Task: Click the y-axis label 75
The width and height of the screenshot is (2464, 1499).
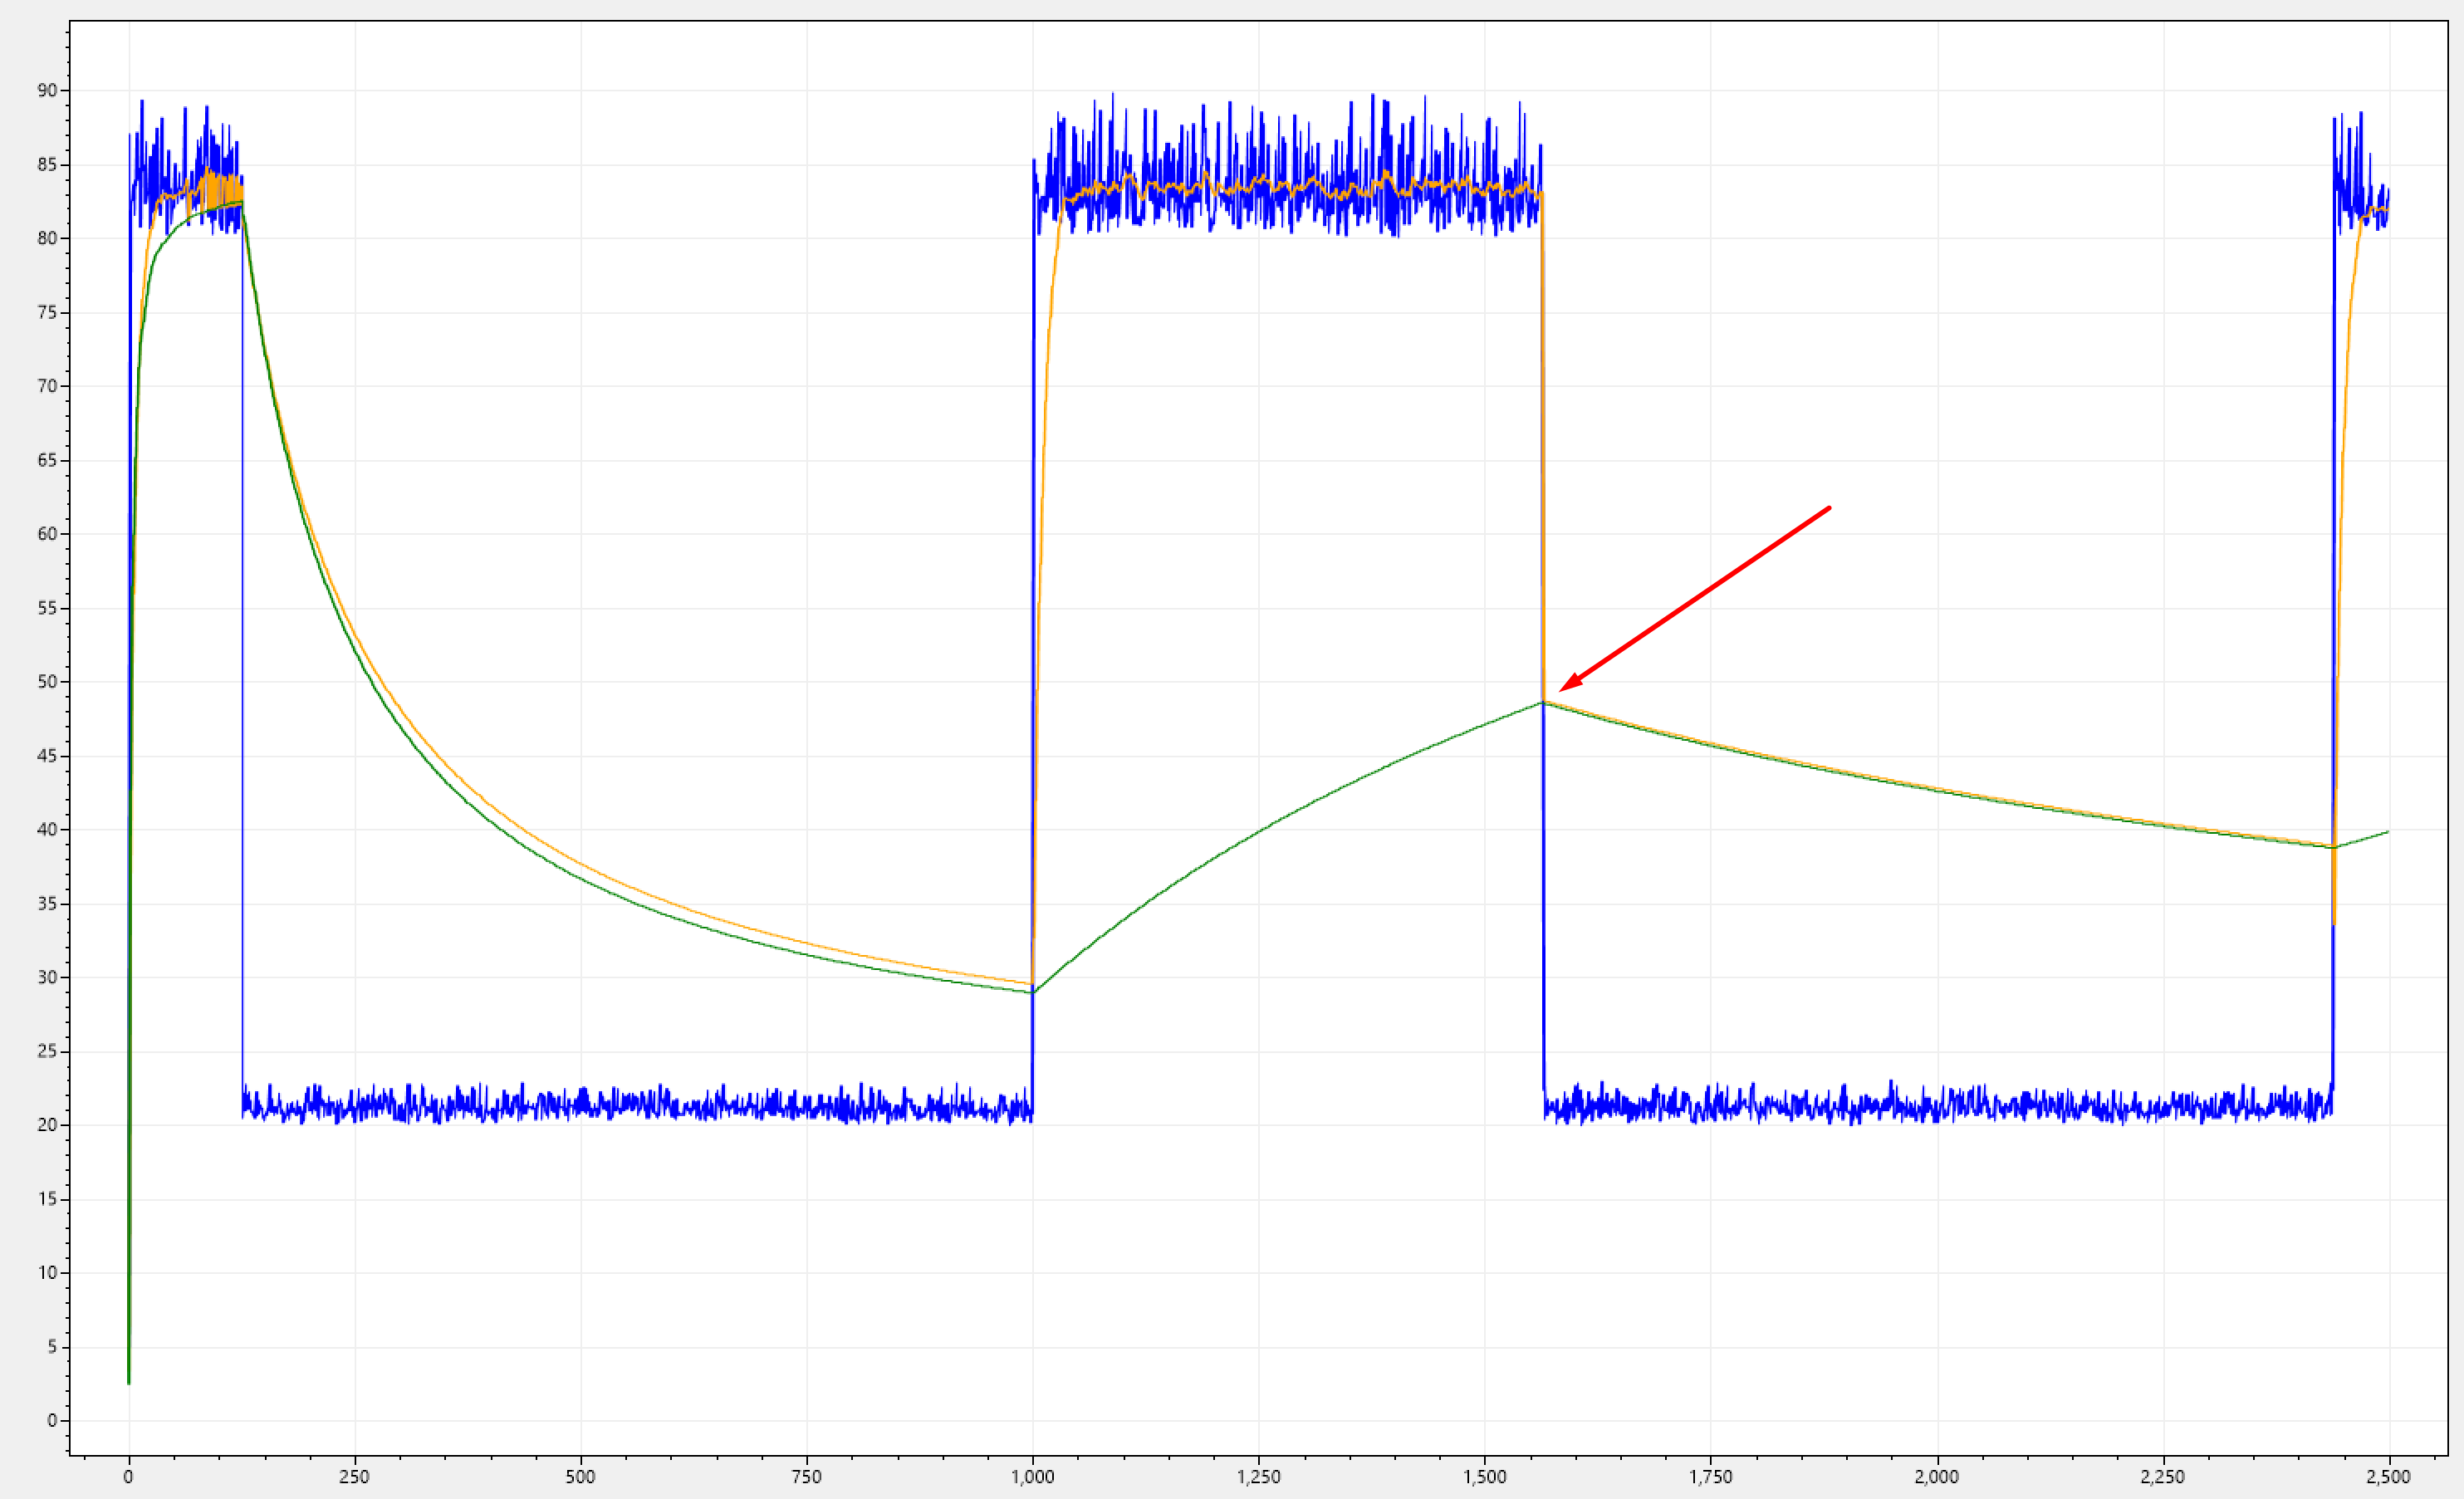Action: tap(47, 312)
